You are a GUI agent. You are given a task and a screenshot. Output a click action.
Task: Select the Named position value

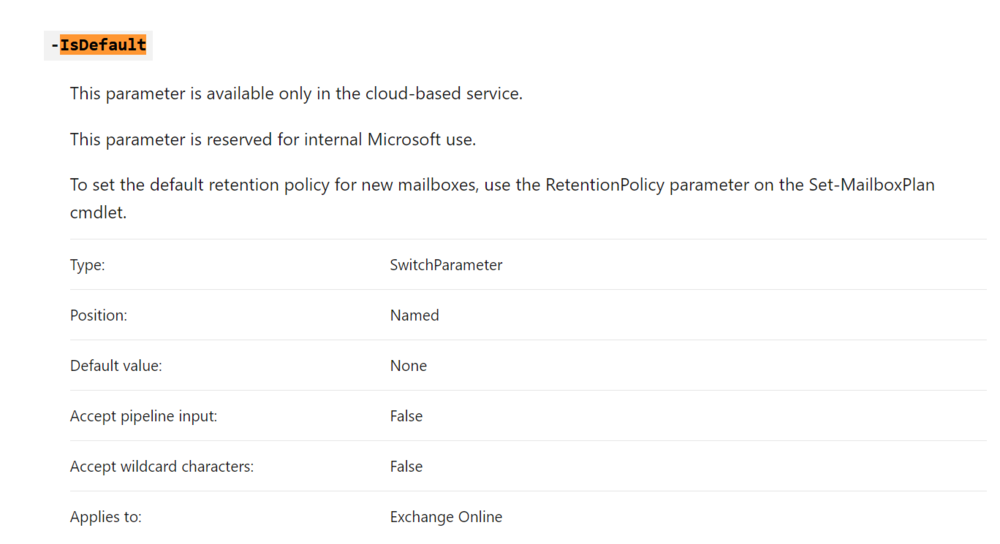[414, 315]
